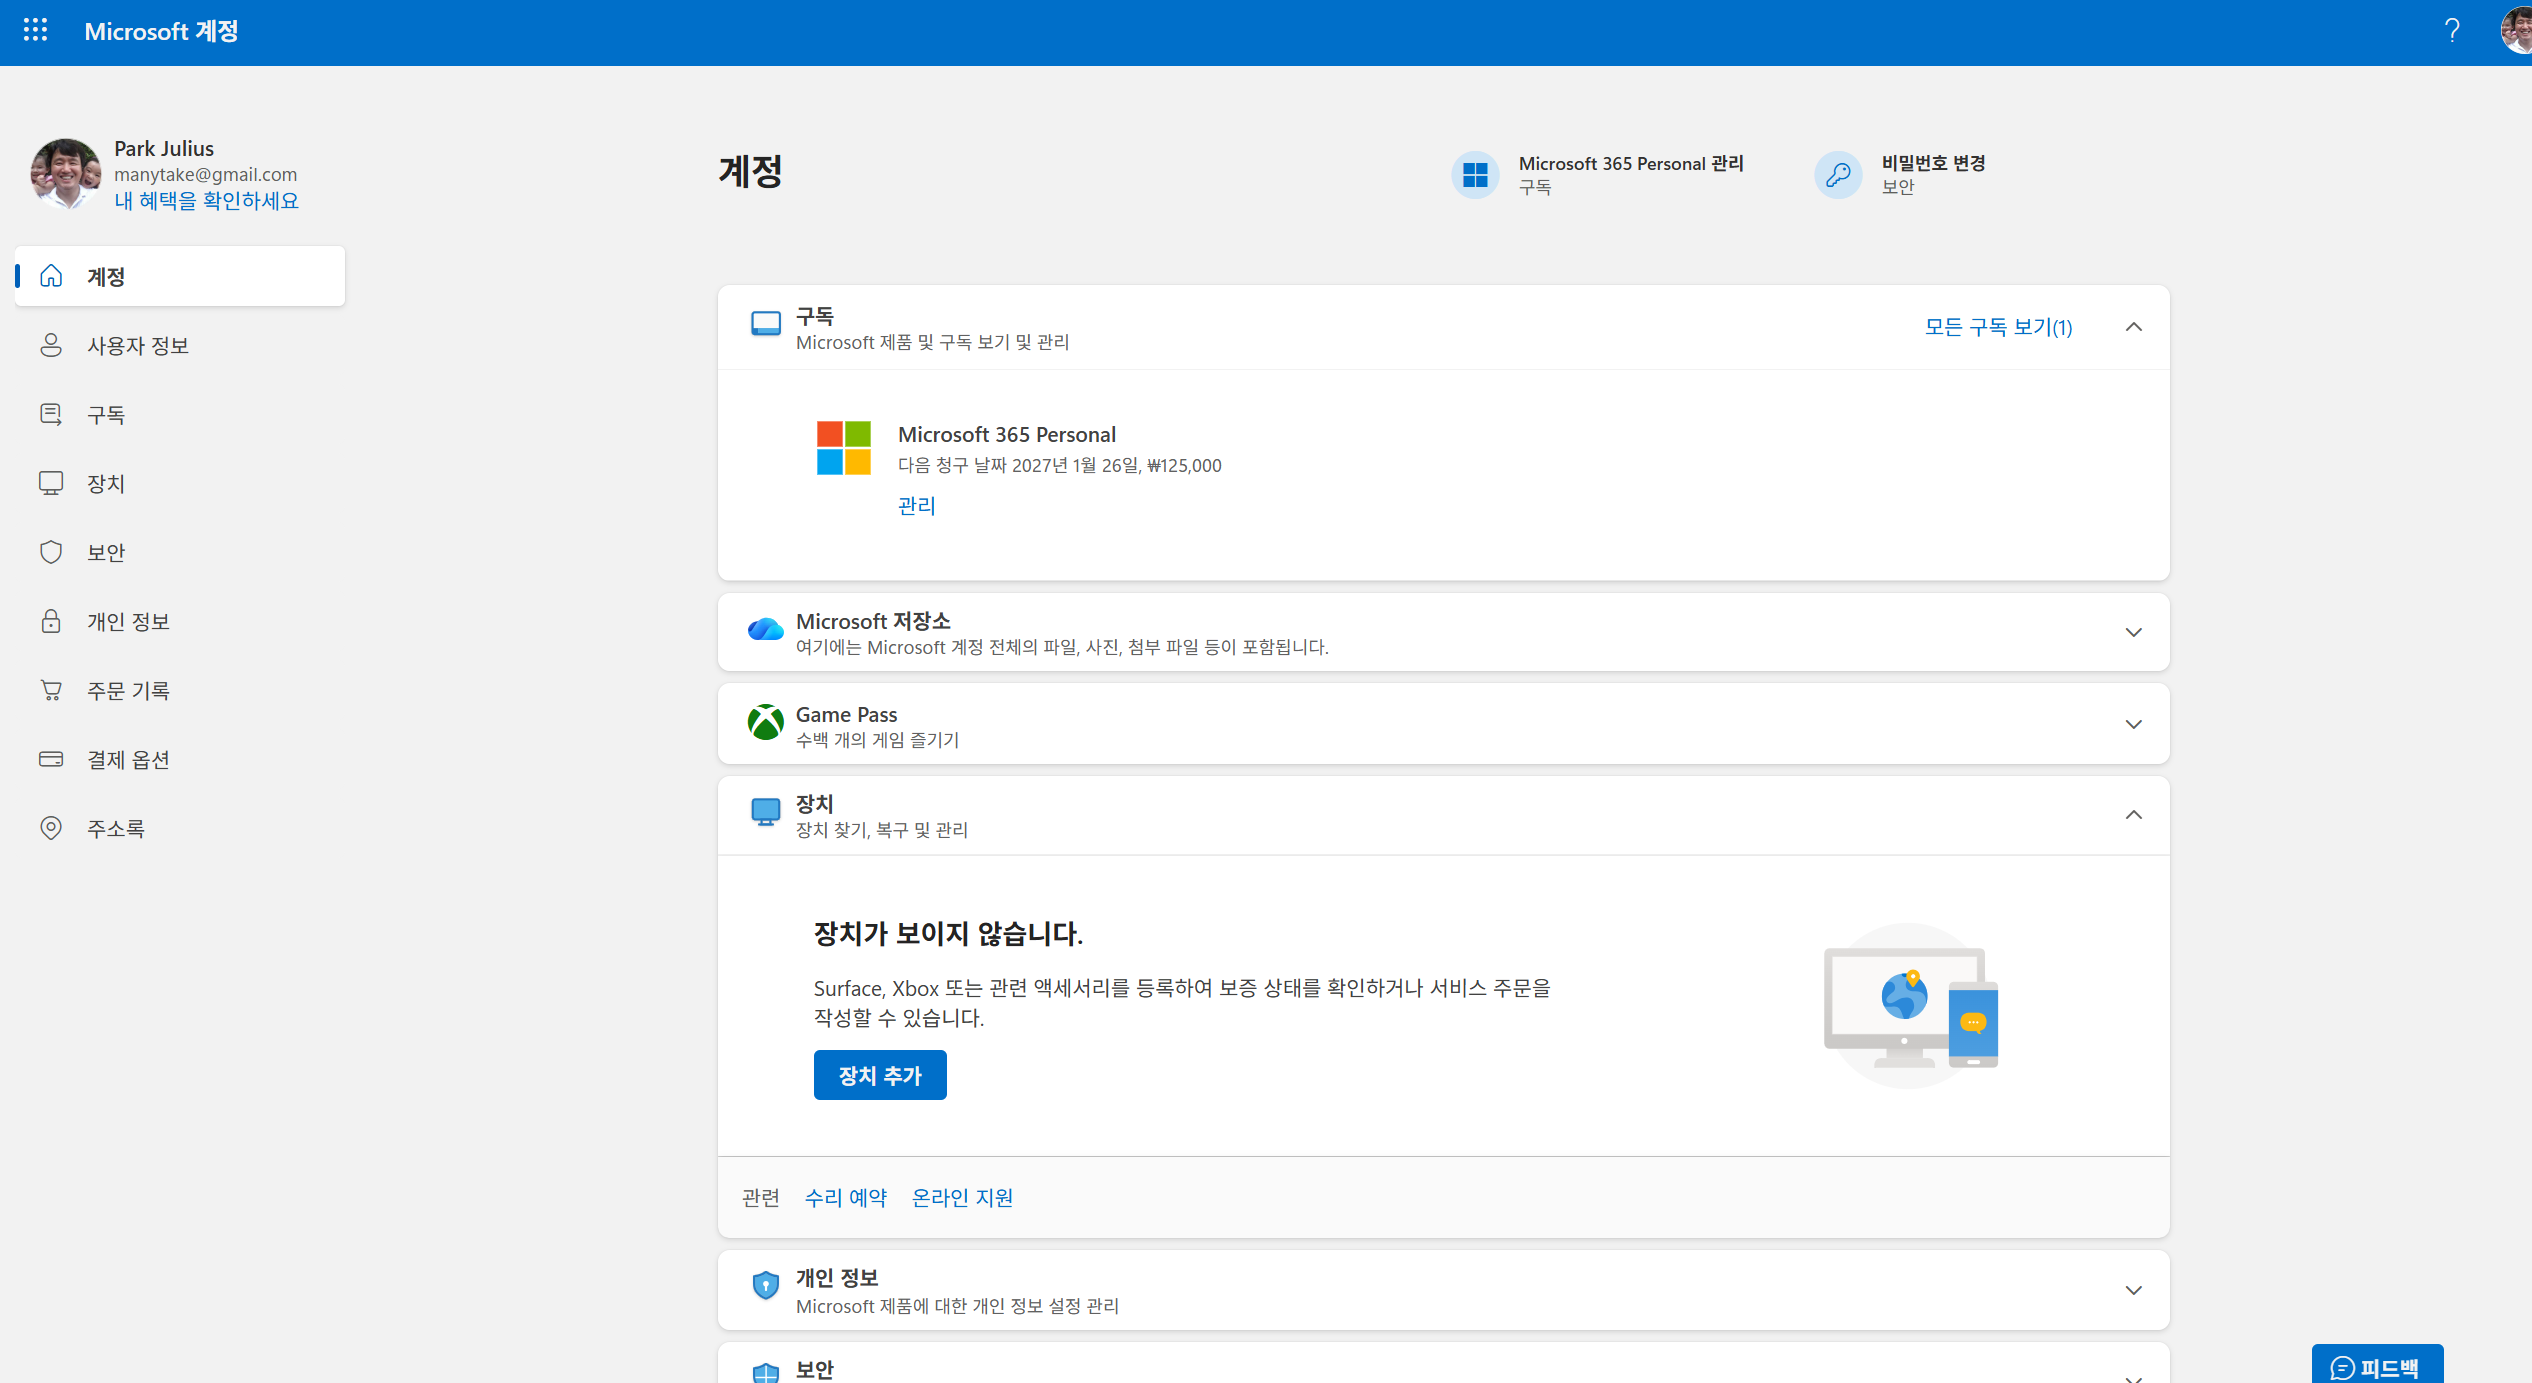Expand the 개인 정보 card
Viewport: 2532px width, 1383px height.
click(2134, 1290)
